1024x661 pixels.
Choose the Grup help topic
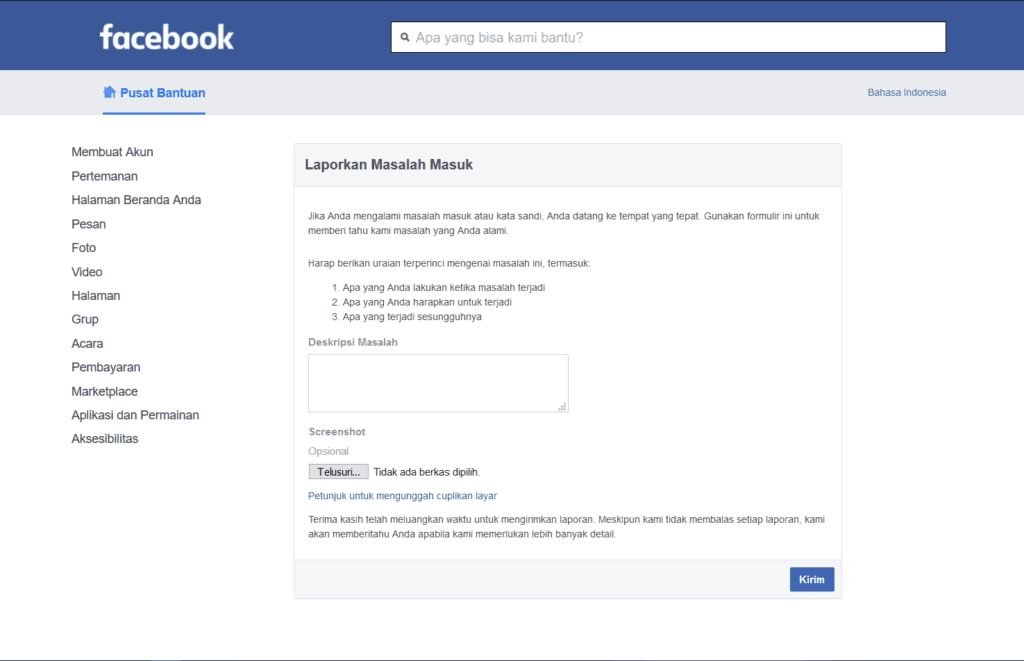click(85, 320)
